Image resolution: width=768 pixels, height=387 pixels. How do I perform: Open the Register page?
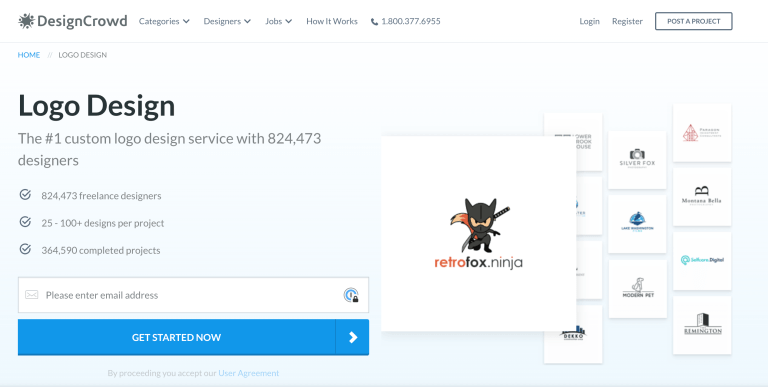(627, 21)
